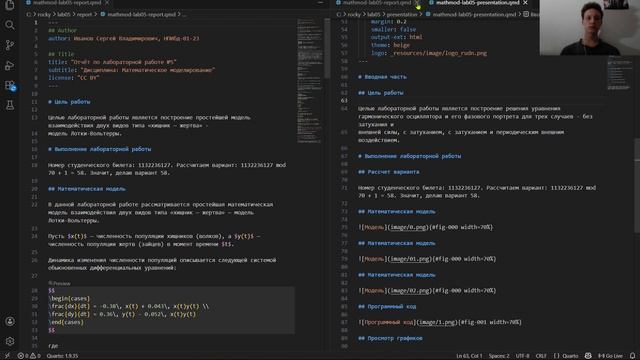Open the Extensions view with update badge
Image resolution: width=640 pixels, height=360 pixels.
9,85
